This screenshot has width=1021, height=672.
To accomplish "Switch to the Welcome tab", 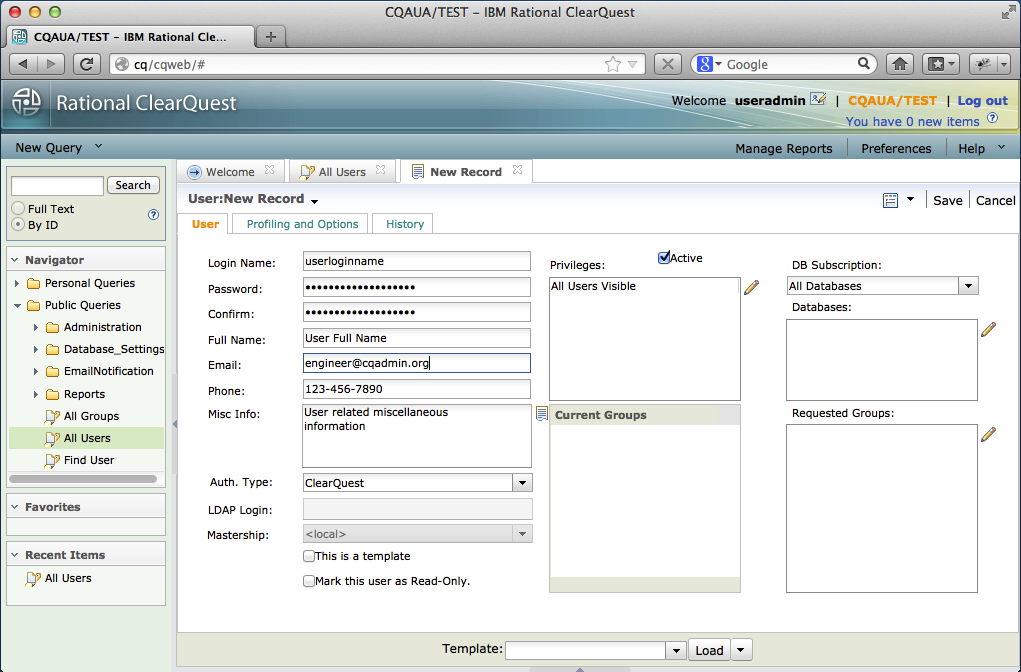I will [x=230, y=172].
